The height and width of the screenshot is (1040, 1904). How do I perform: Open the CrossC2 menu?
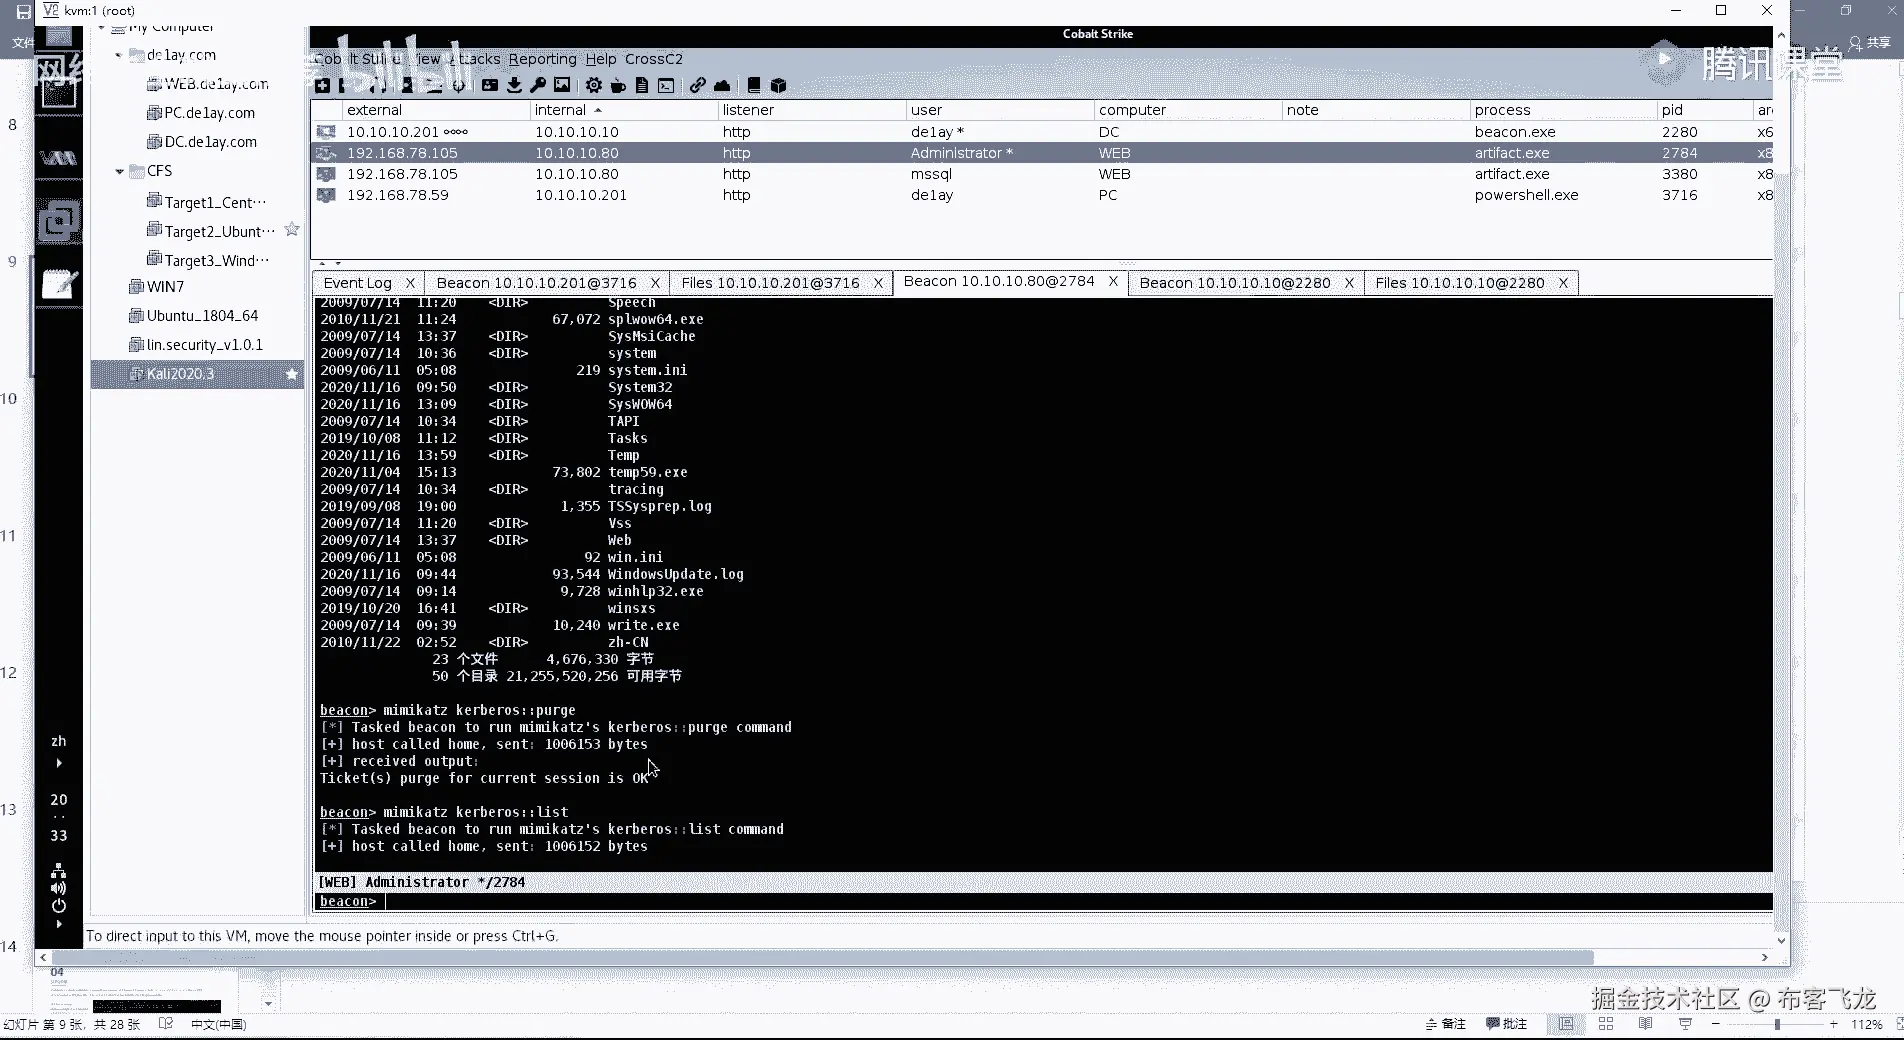tap(654, 59)
